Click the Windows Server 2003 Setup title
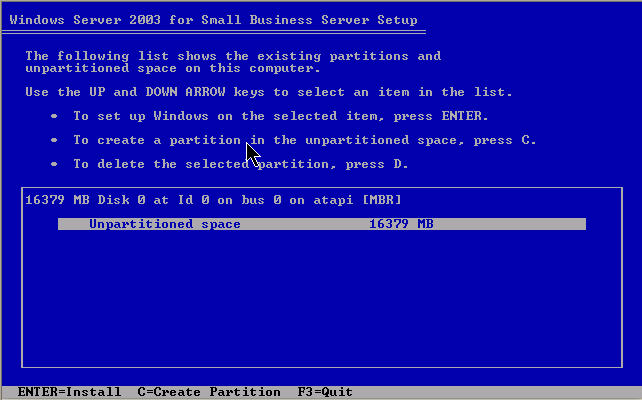The height and width of the screenshot is (400, 642). (213, 20)
